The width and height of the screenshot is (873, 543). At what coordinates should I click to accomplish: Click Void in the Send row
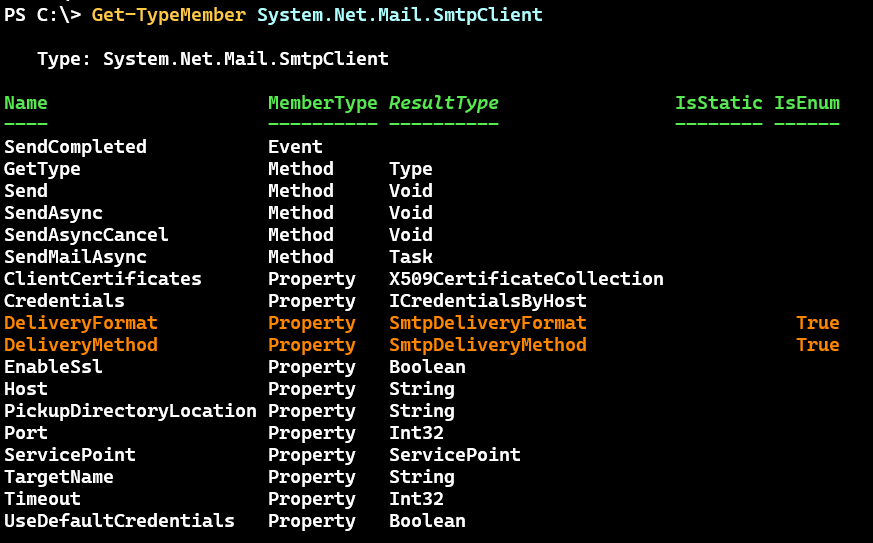pos(411,191)
